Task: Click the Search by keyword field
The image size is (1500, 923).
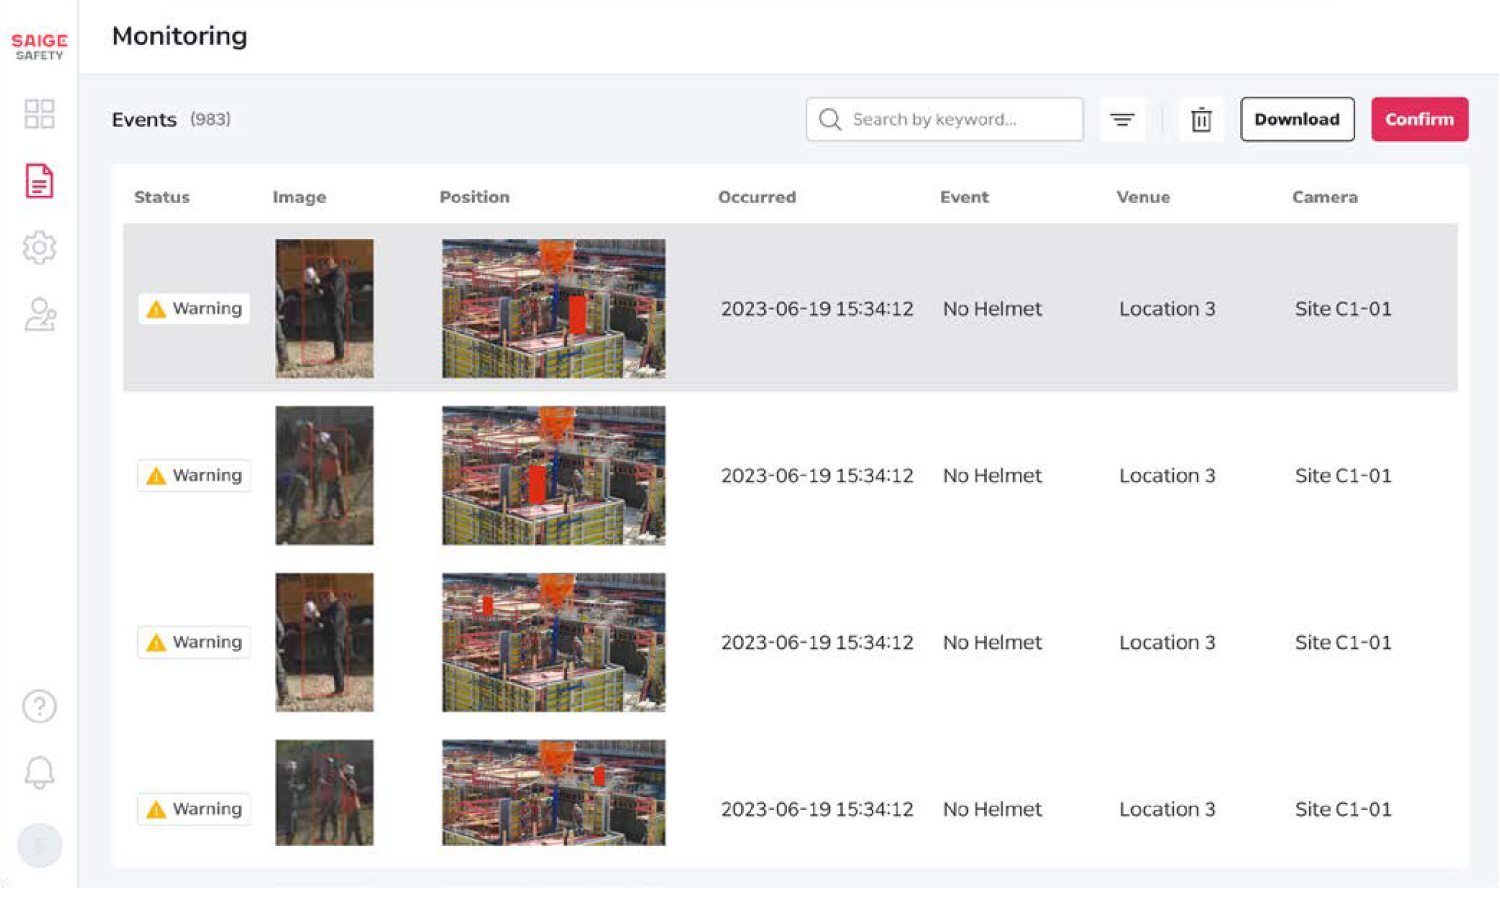Action: point(944,119)
